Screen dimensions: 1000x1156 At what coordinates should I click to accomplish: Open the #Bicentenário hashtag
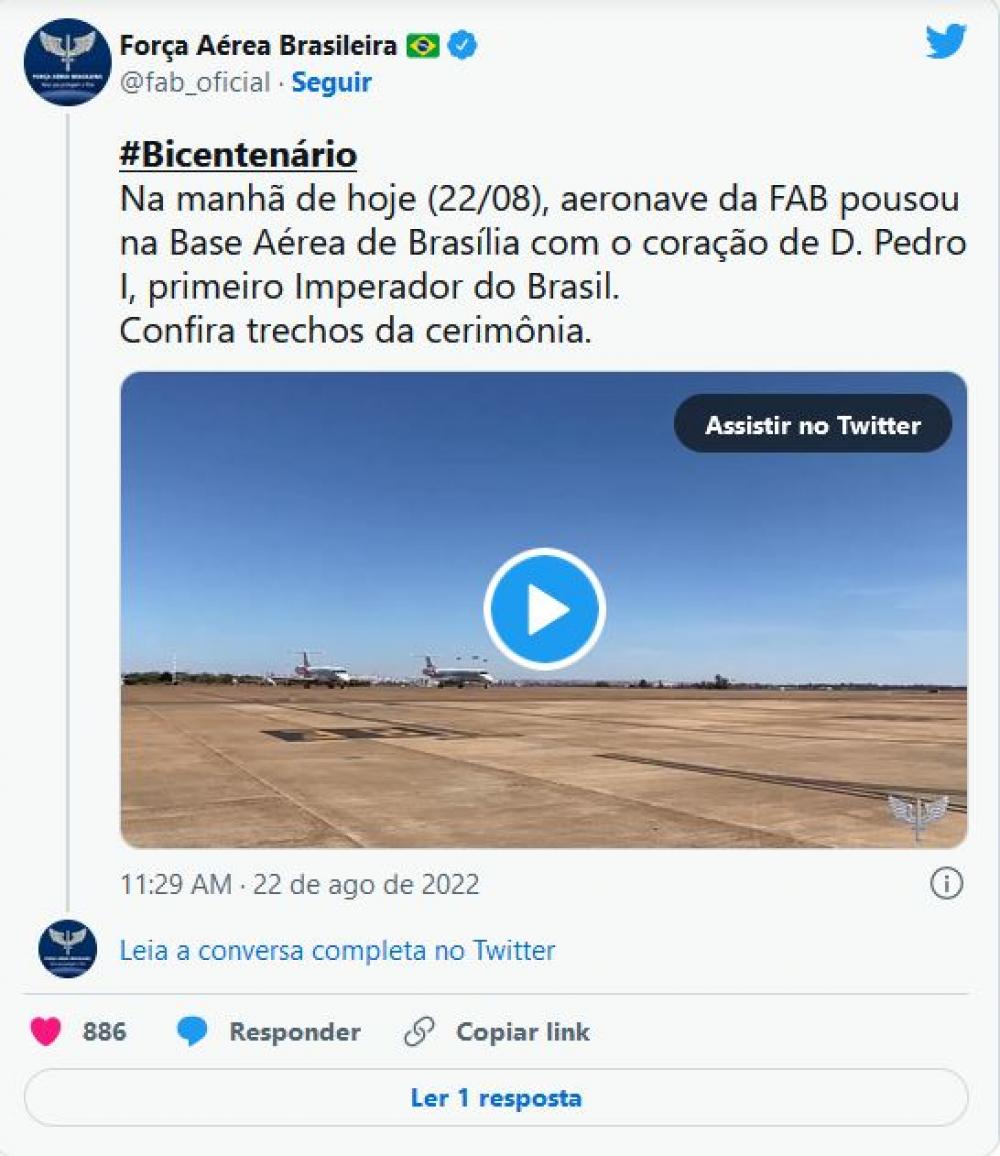coord(238,154)
